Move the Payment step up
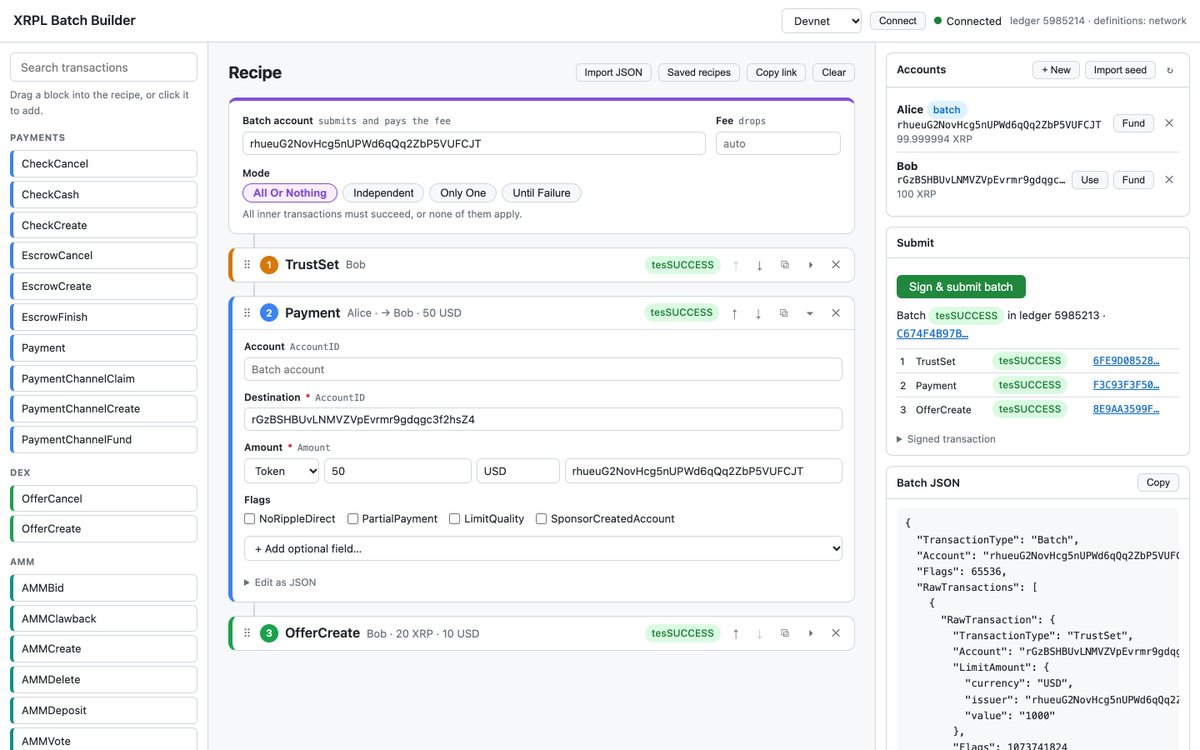Image resolution: width=1200 pixels, height=750 pixels. click(735, 313)
